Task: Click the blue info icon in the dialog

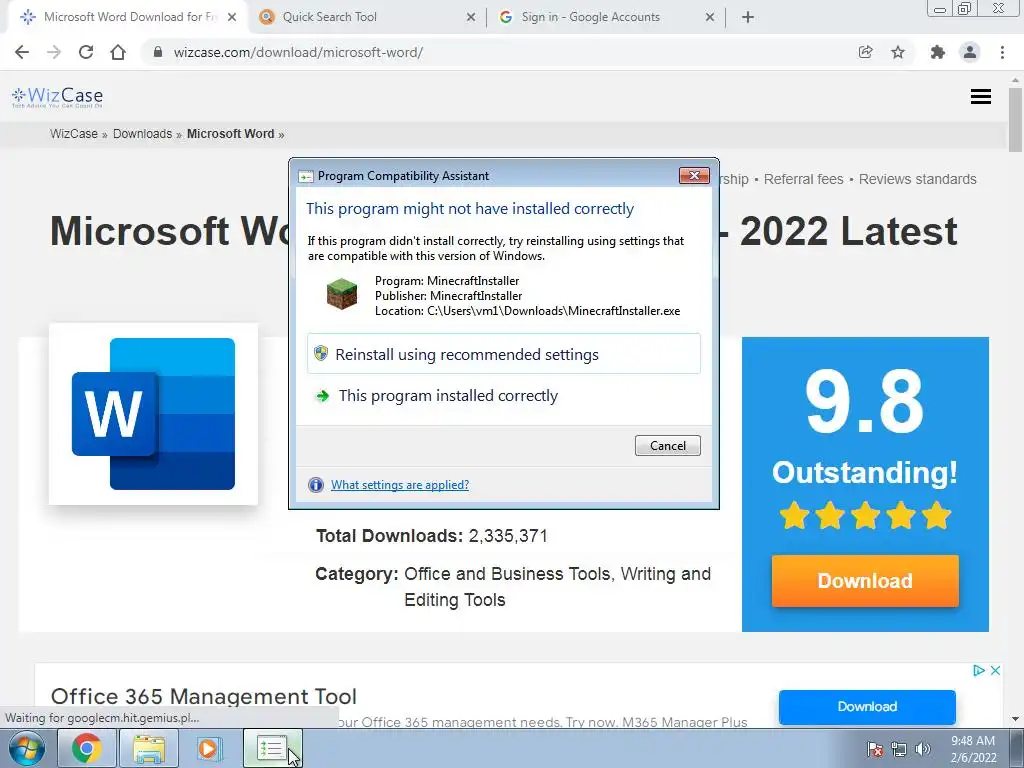Action: click(x=315, y=485)
